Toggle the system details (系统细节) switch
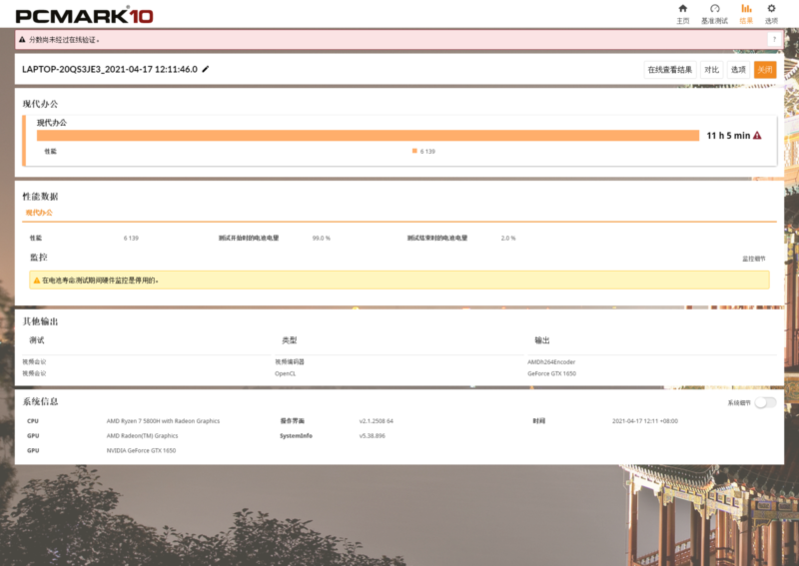 point(765,402)
